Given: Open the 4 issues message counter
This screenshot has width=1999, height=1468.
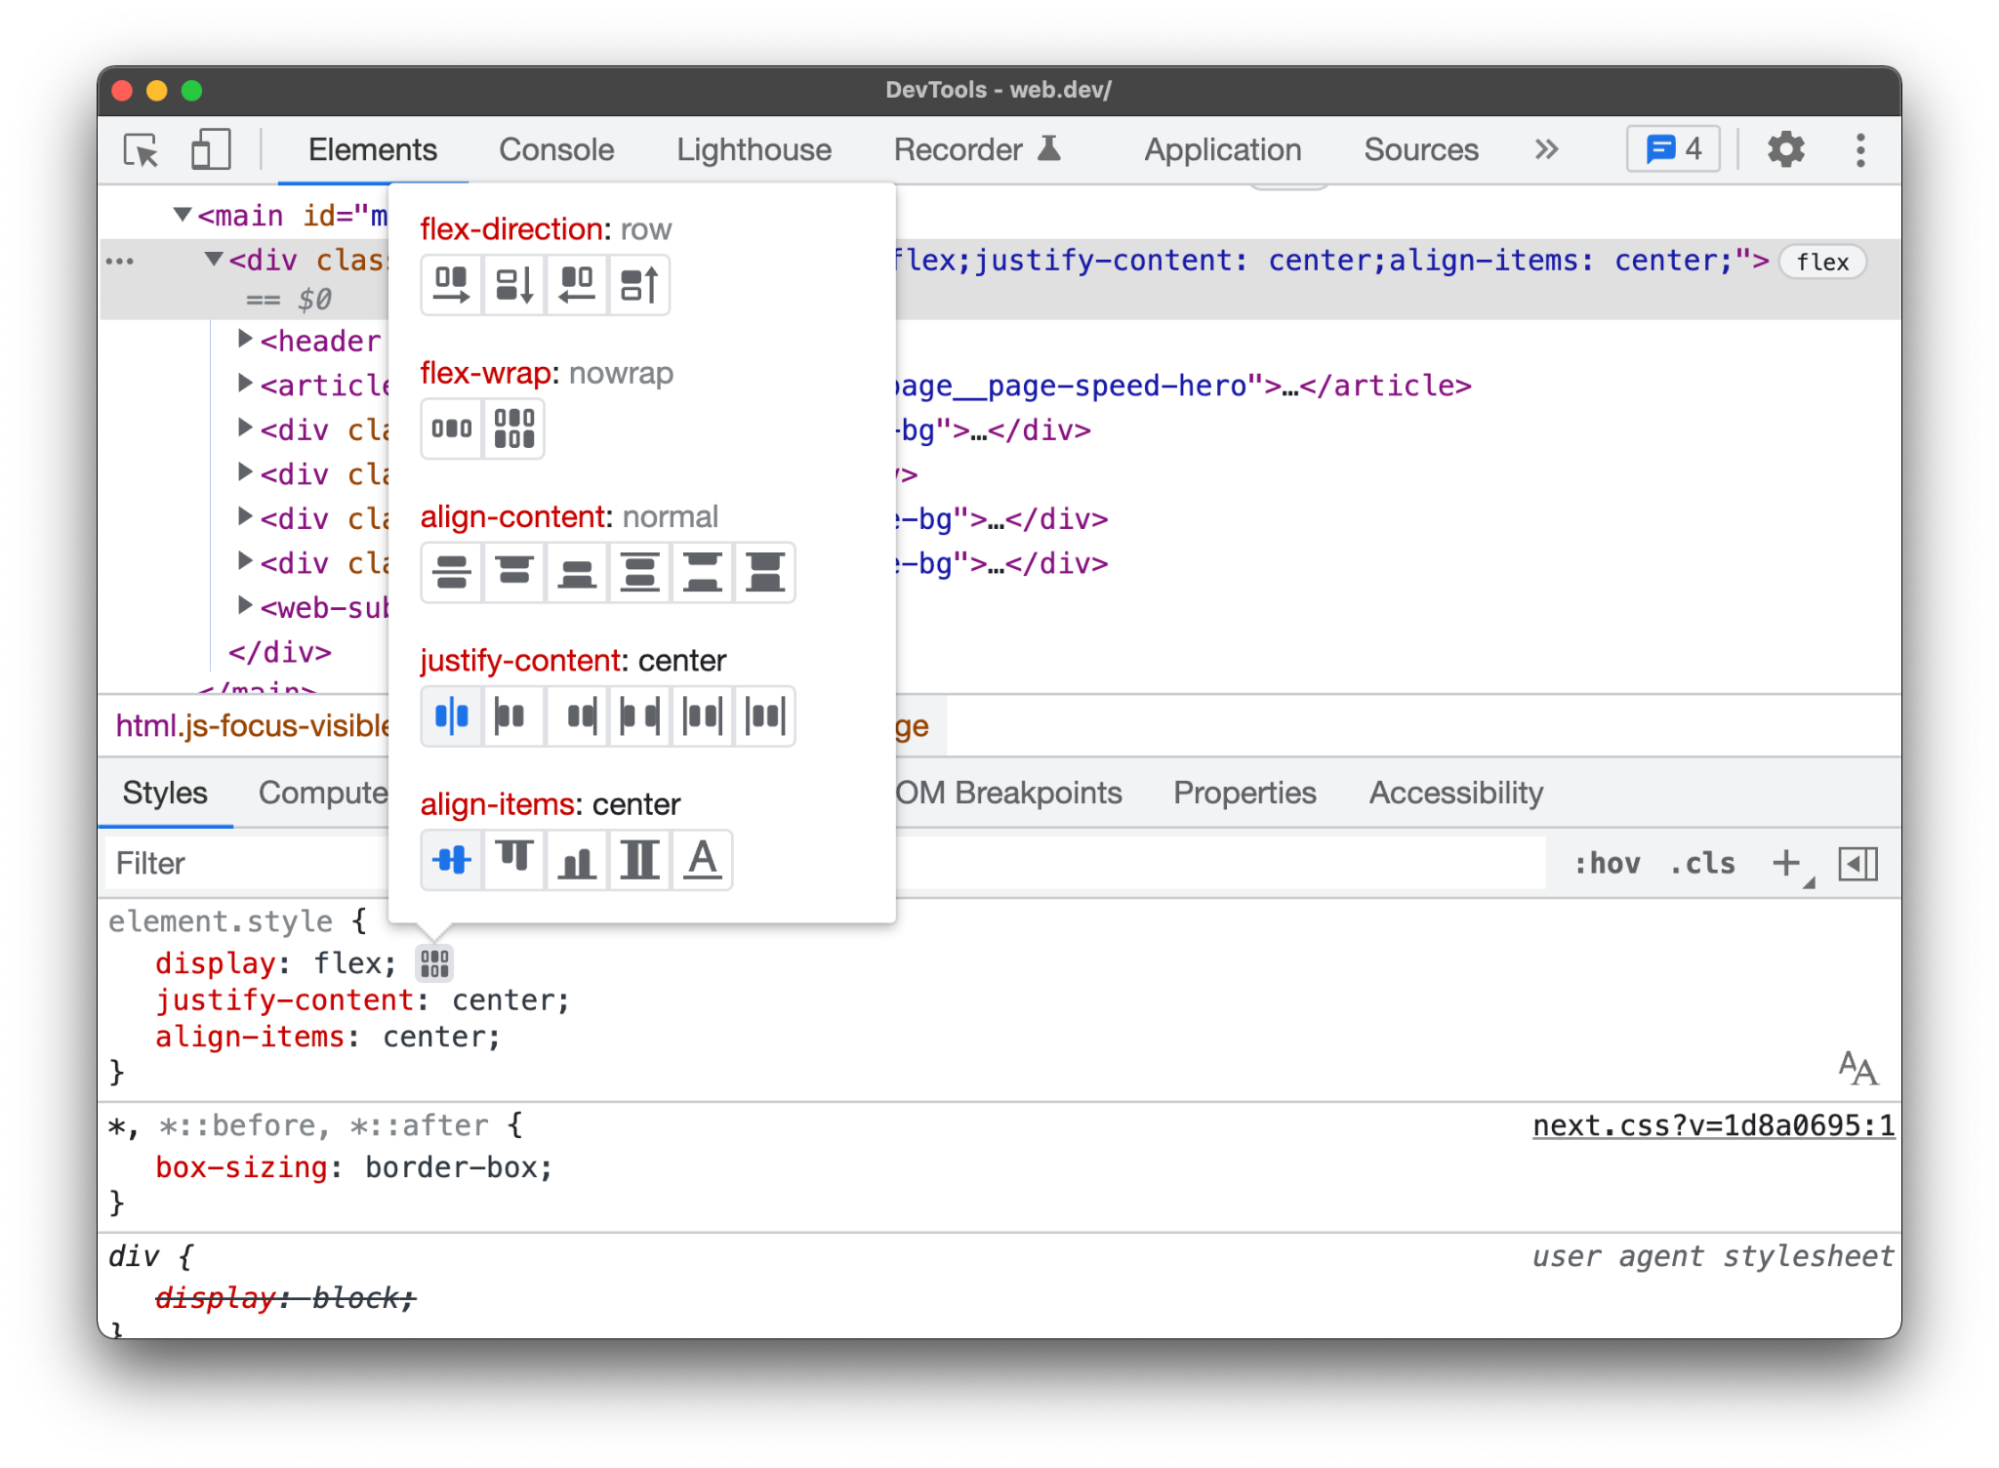Looking at the screenshot, I should [x=1673, y=150].
